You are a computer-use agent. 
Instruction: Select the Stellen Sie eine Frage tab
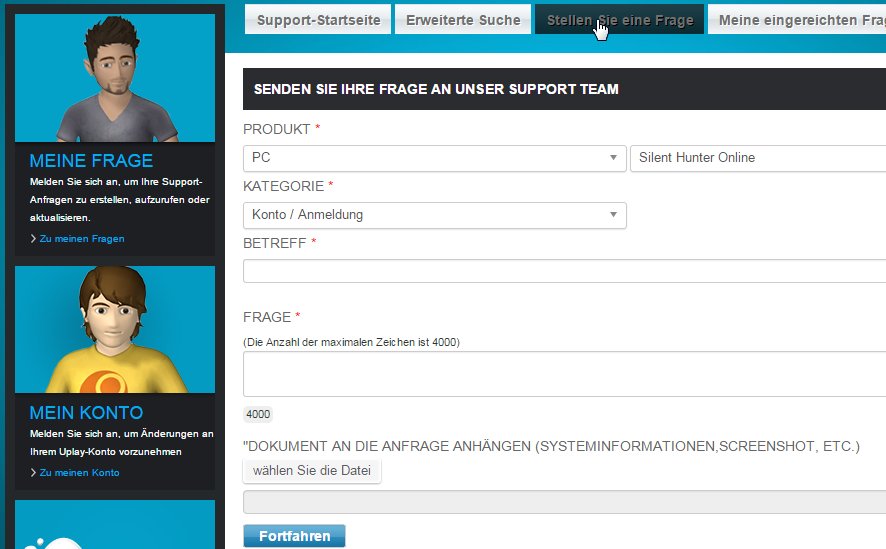click(x=619, y=20)
